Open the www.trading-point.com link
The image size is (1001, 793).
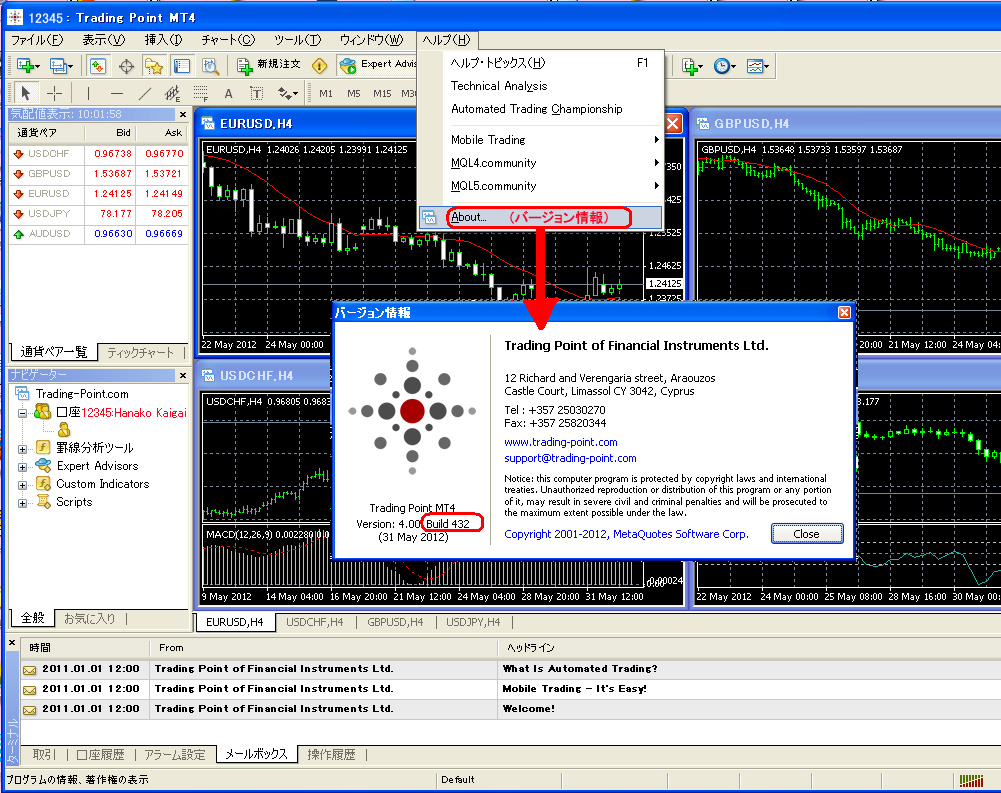coord(561,442)
